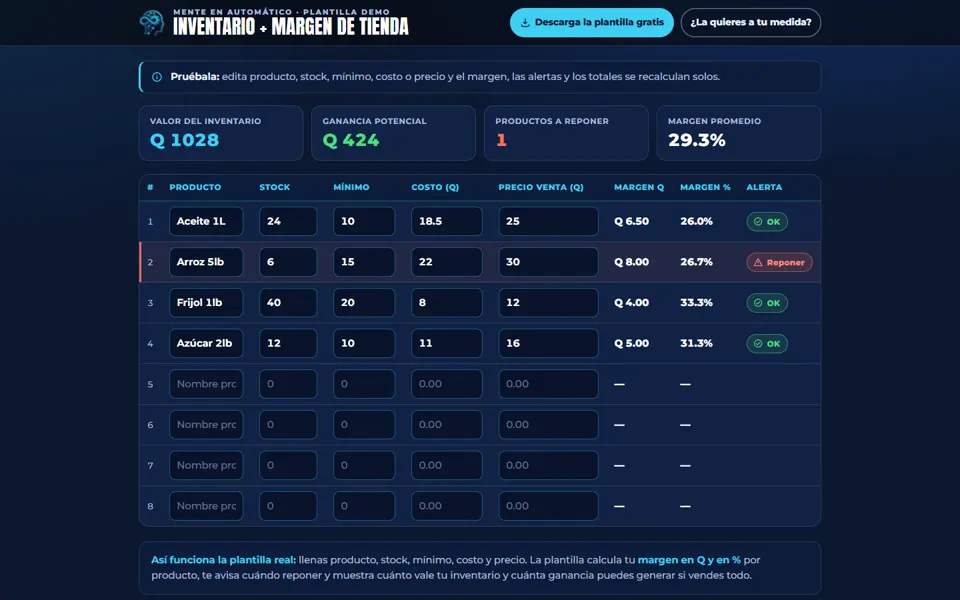The width and height of the screenshot is (960, 600).
Task: Click the brain logo icon in header
Action: 151,23
